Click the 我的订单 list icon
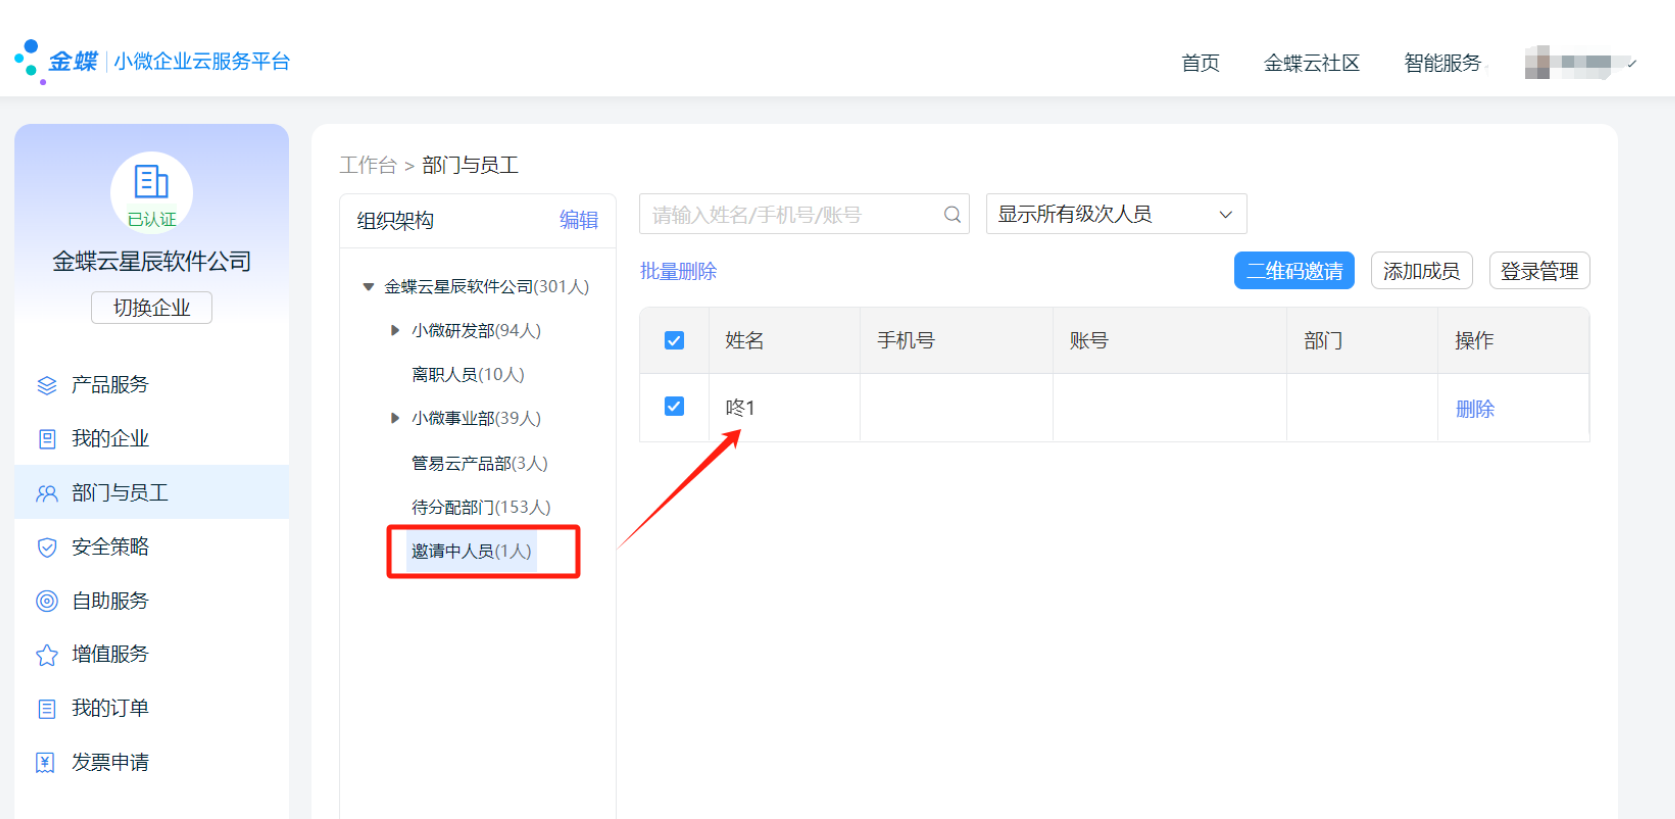 click(47, 709)
